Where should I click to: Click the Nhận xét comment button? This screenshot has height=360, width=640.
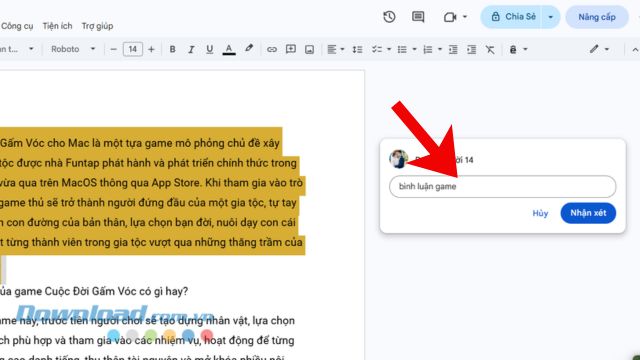pyautogui.click(x=588, y=213)
